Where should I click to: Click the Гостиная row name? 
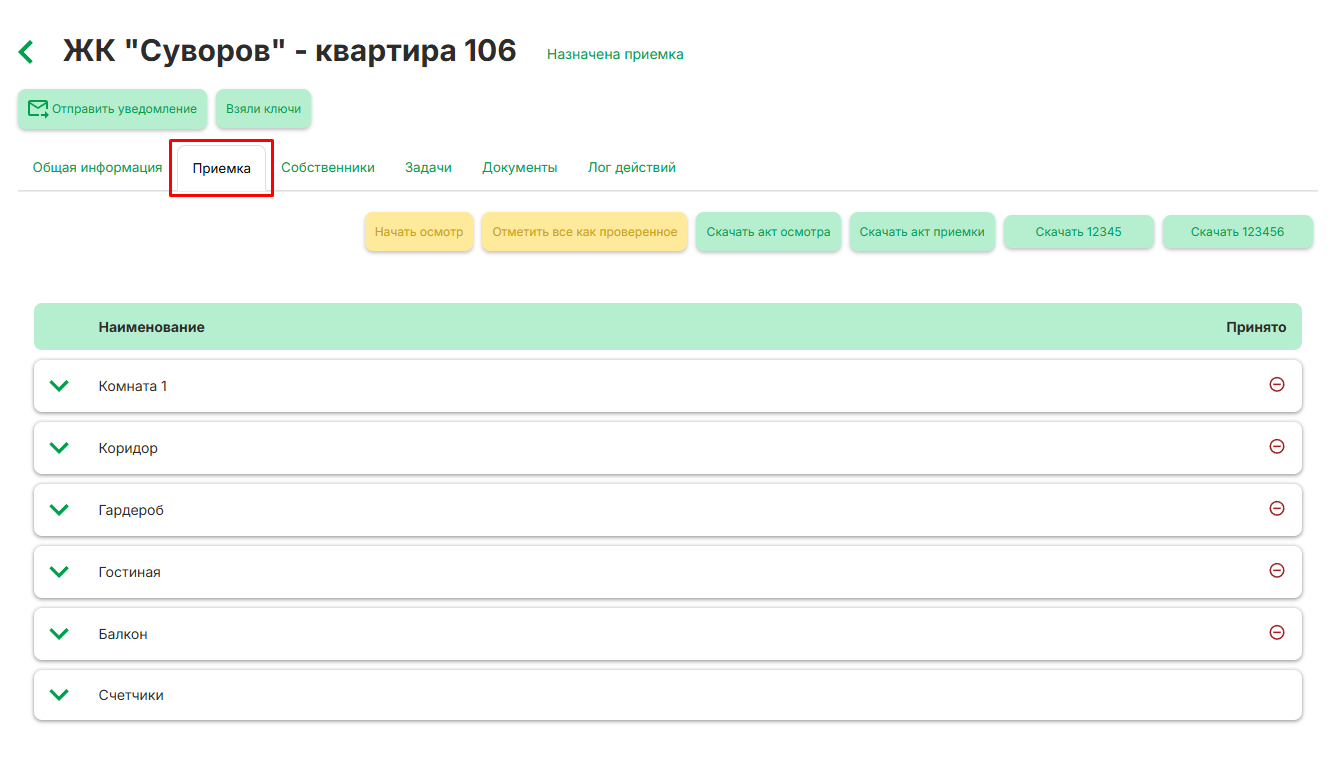(x=130, y=572)
